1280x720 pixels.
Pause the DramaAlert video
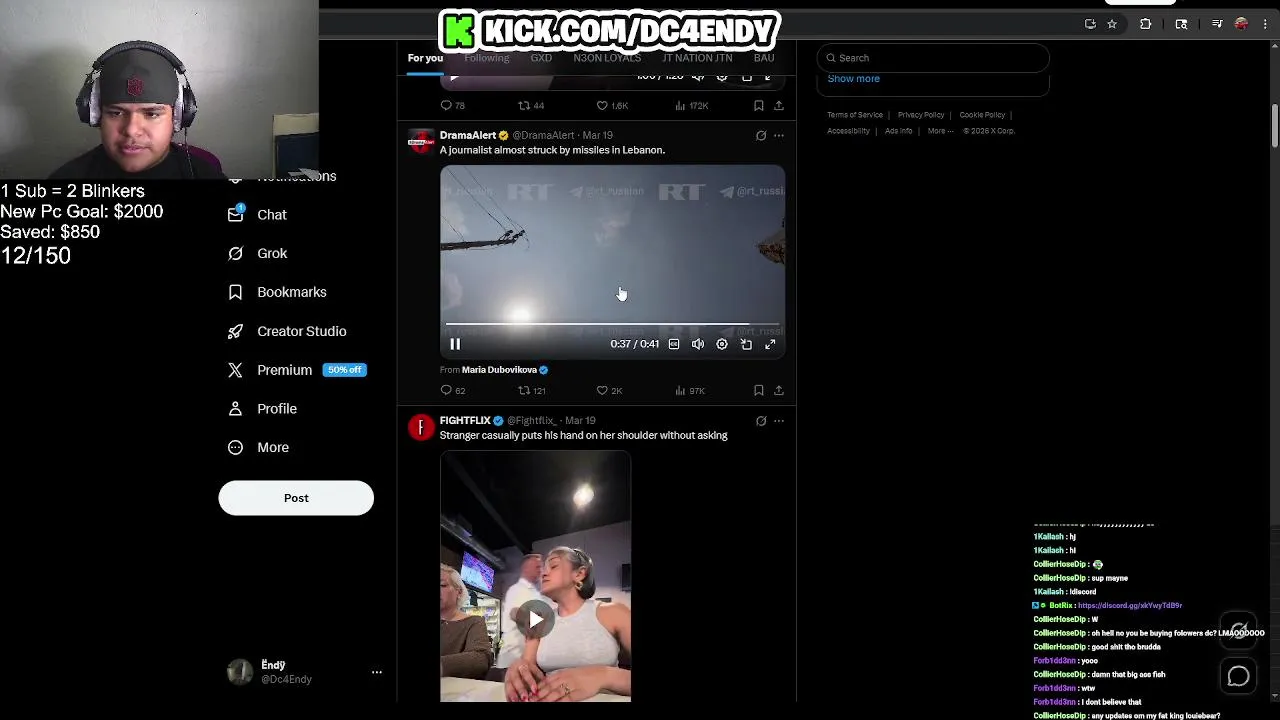[x=455, y=344]
